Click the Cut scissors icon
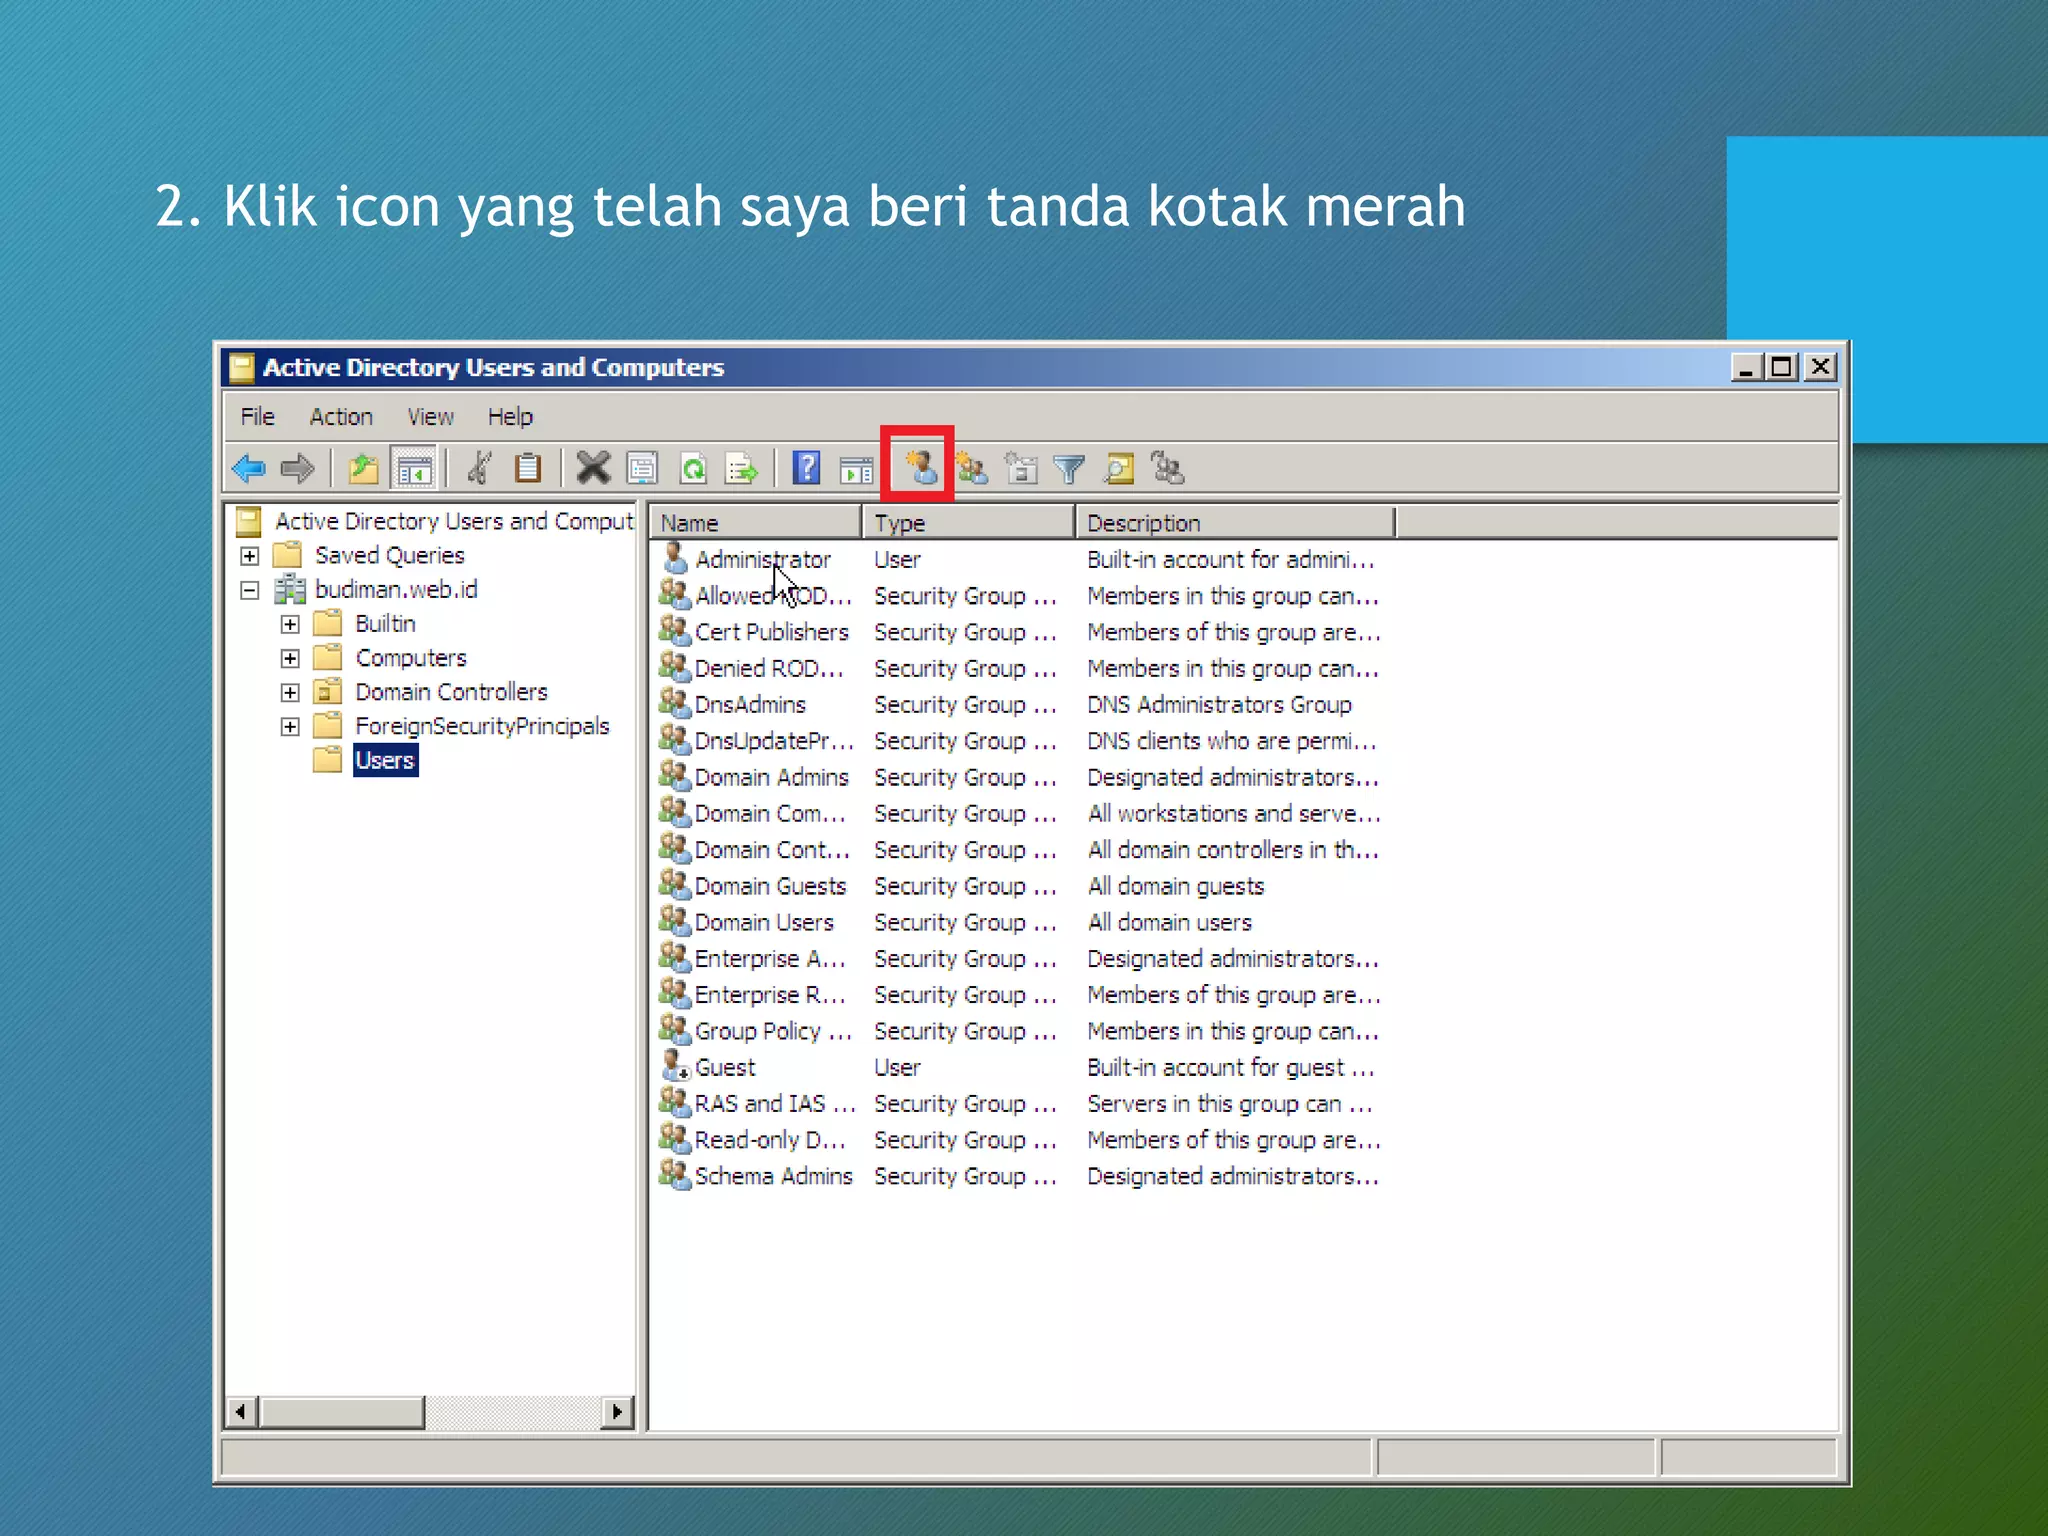This screenshot has height=1536, width=2048. (x=479, y=468)
